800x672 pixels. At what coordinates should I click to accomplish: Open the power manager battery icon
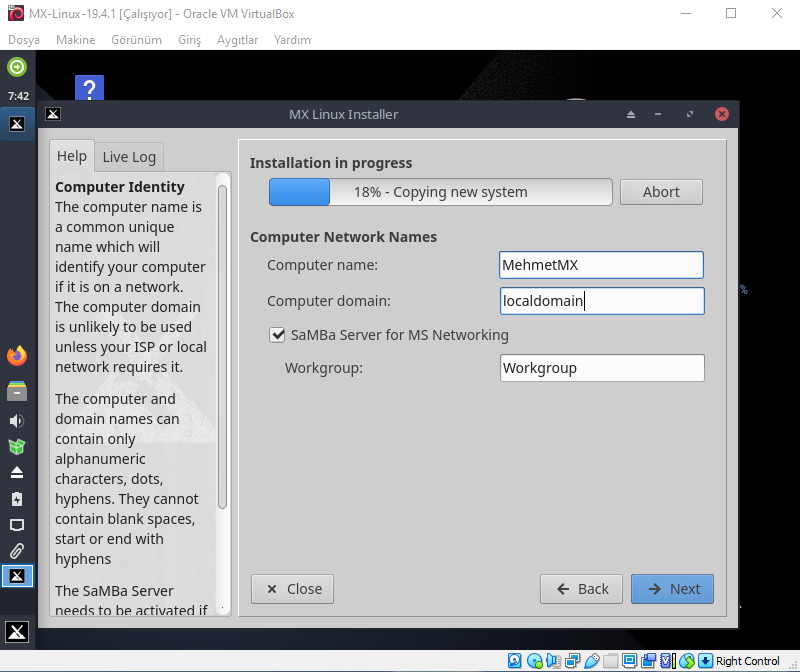click(17, 499)
